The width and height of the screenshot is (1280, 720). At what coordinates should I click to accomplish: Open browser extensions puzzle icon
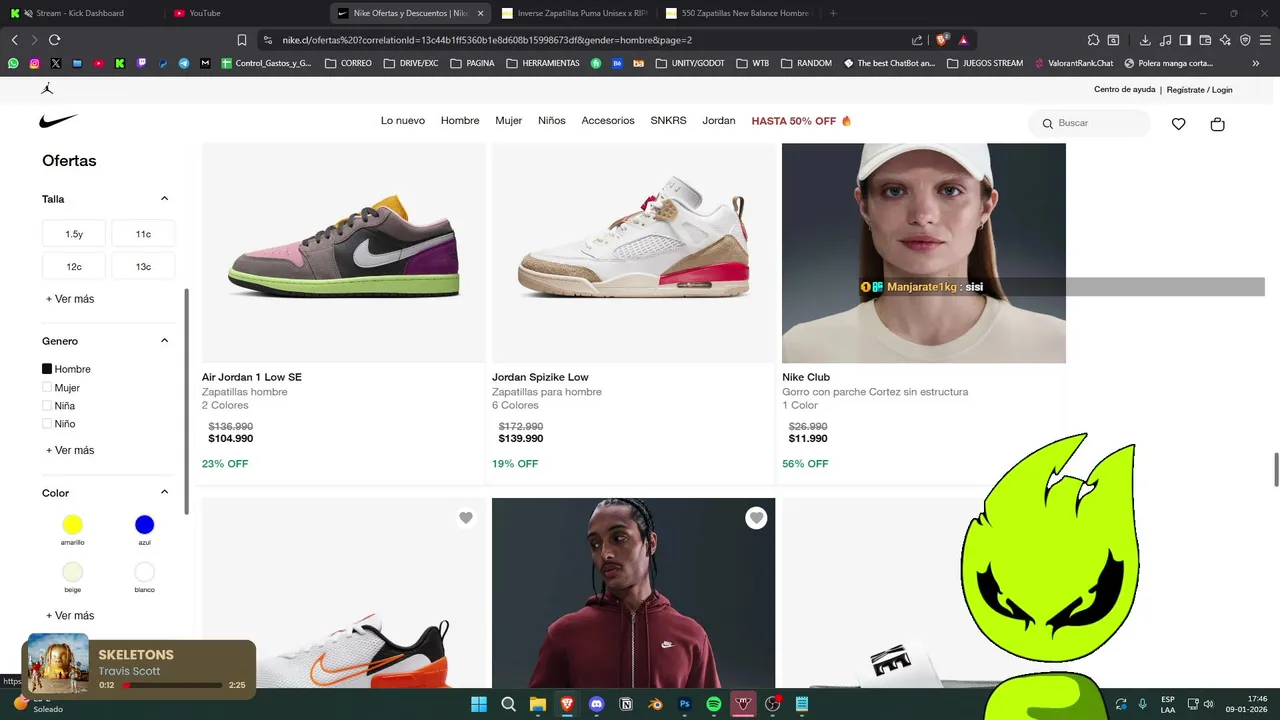tap(1093, 40)
